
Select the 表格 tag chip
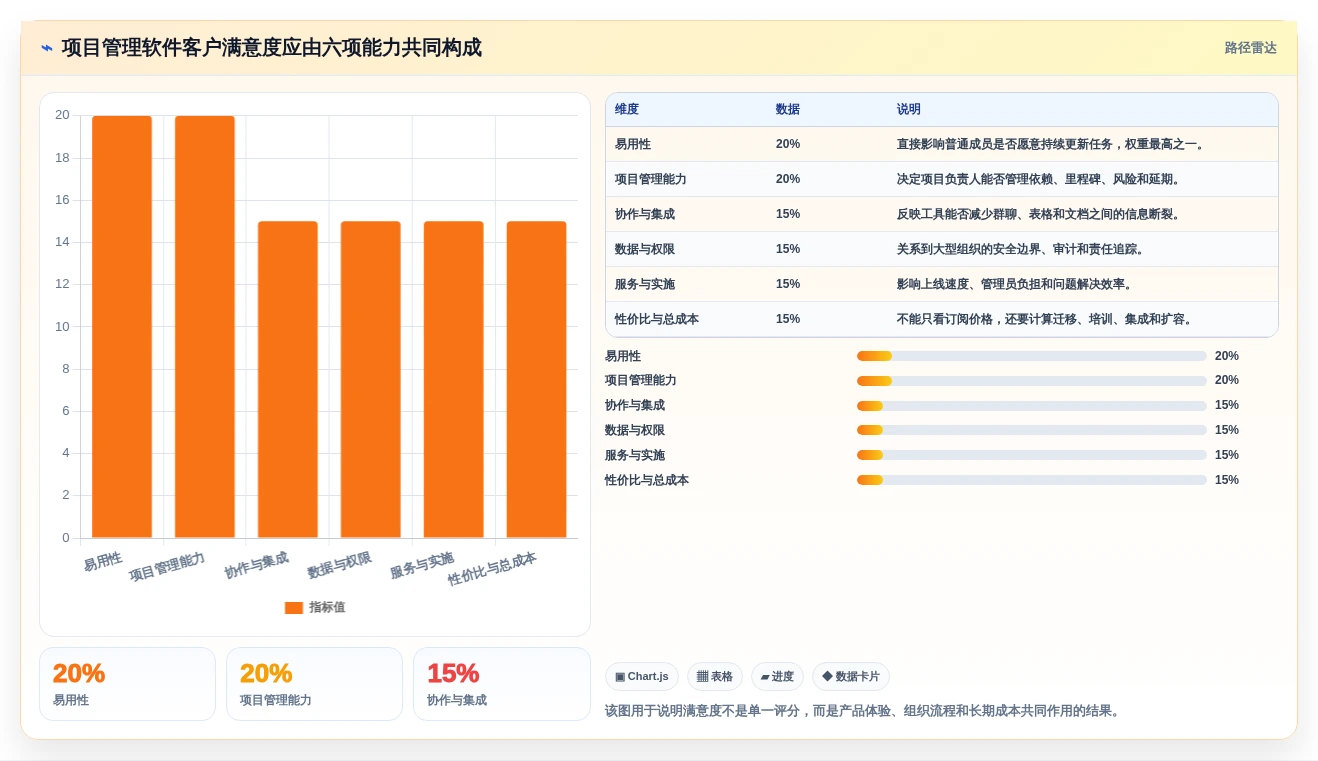click(715, 677)
